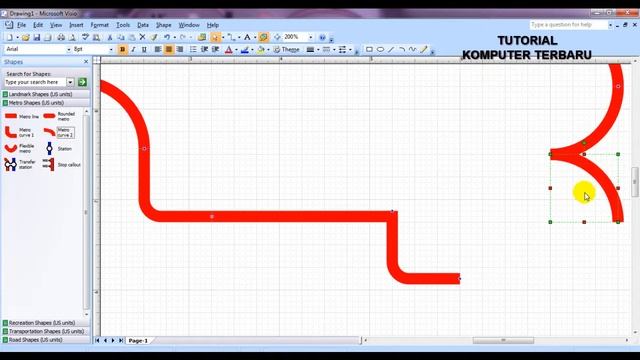
Task: Align text left
Action: click(x=158, y=49)
